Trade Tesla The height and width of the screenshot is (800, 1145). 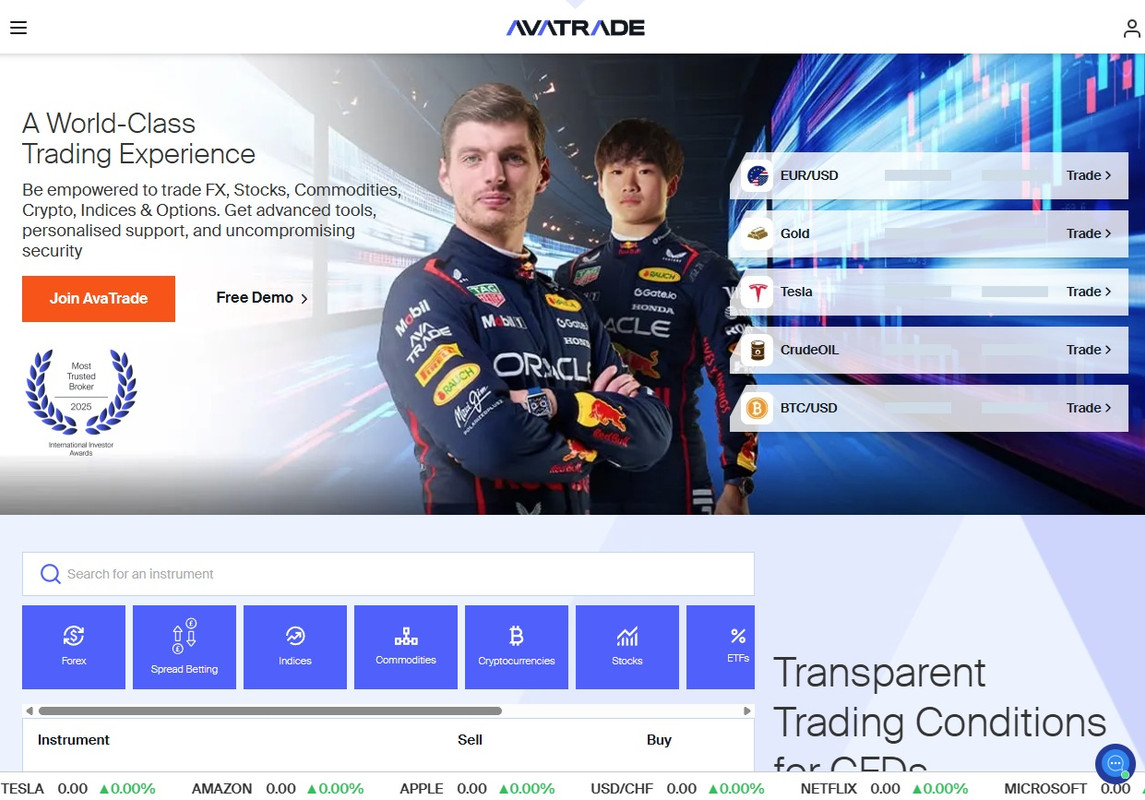point(1088,292)
